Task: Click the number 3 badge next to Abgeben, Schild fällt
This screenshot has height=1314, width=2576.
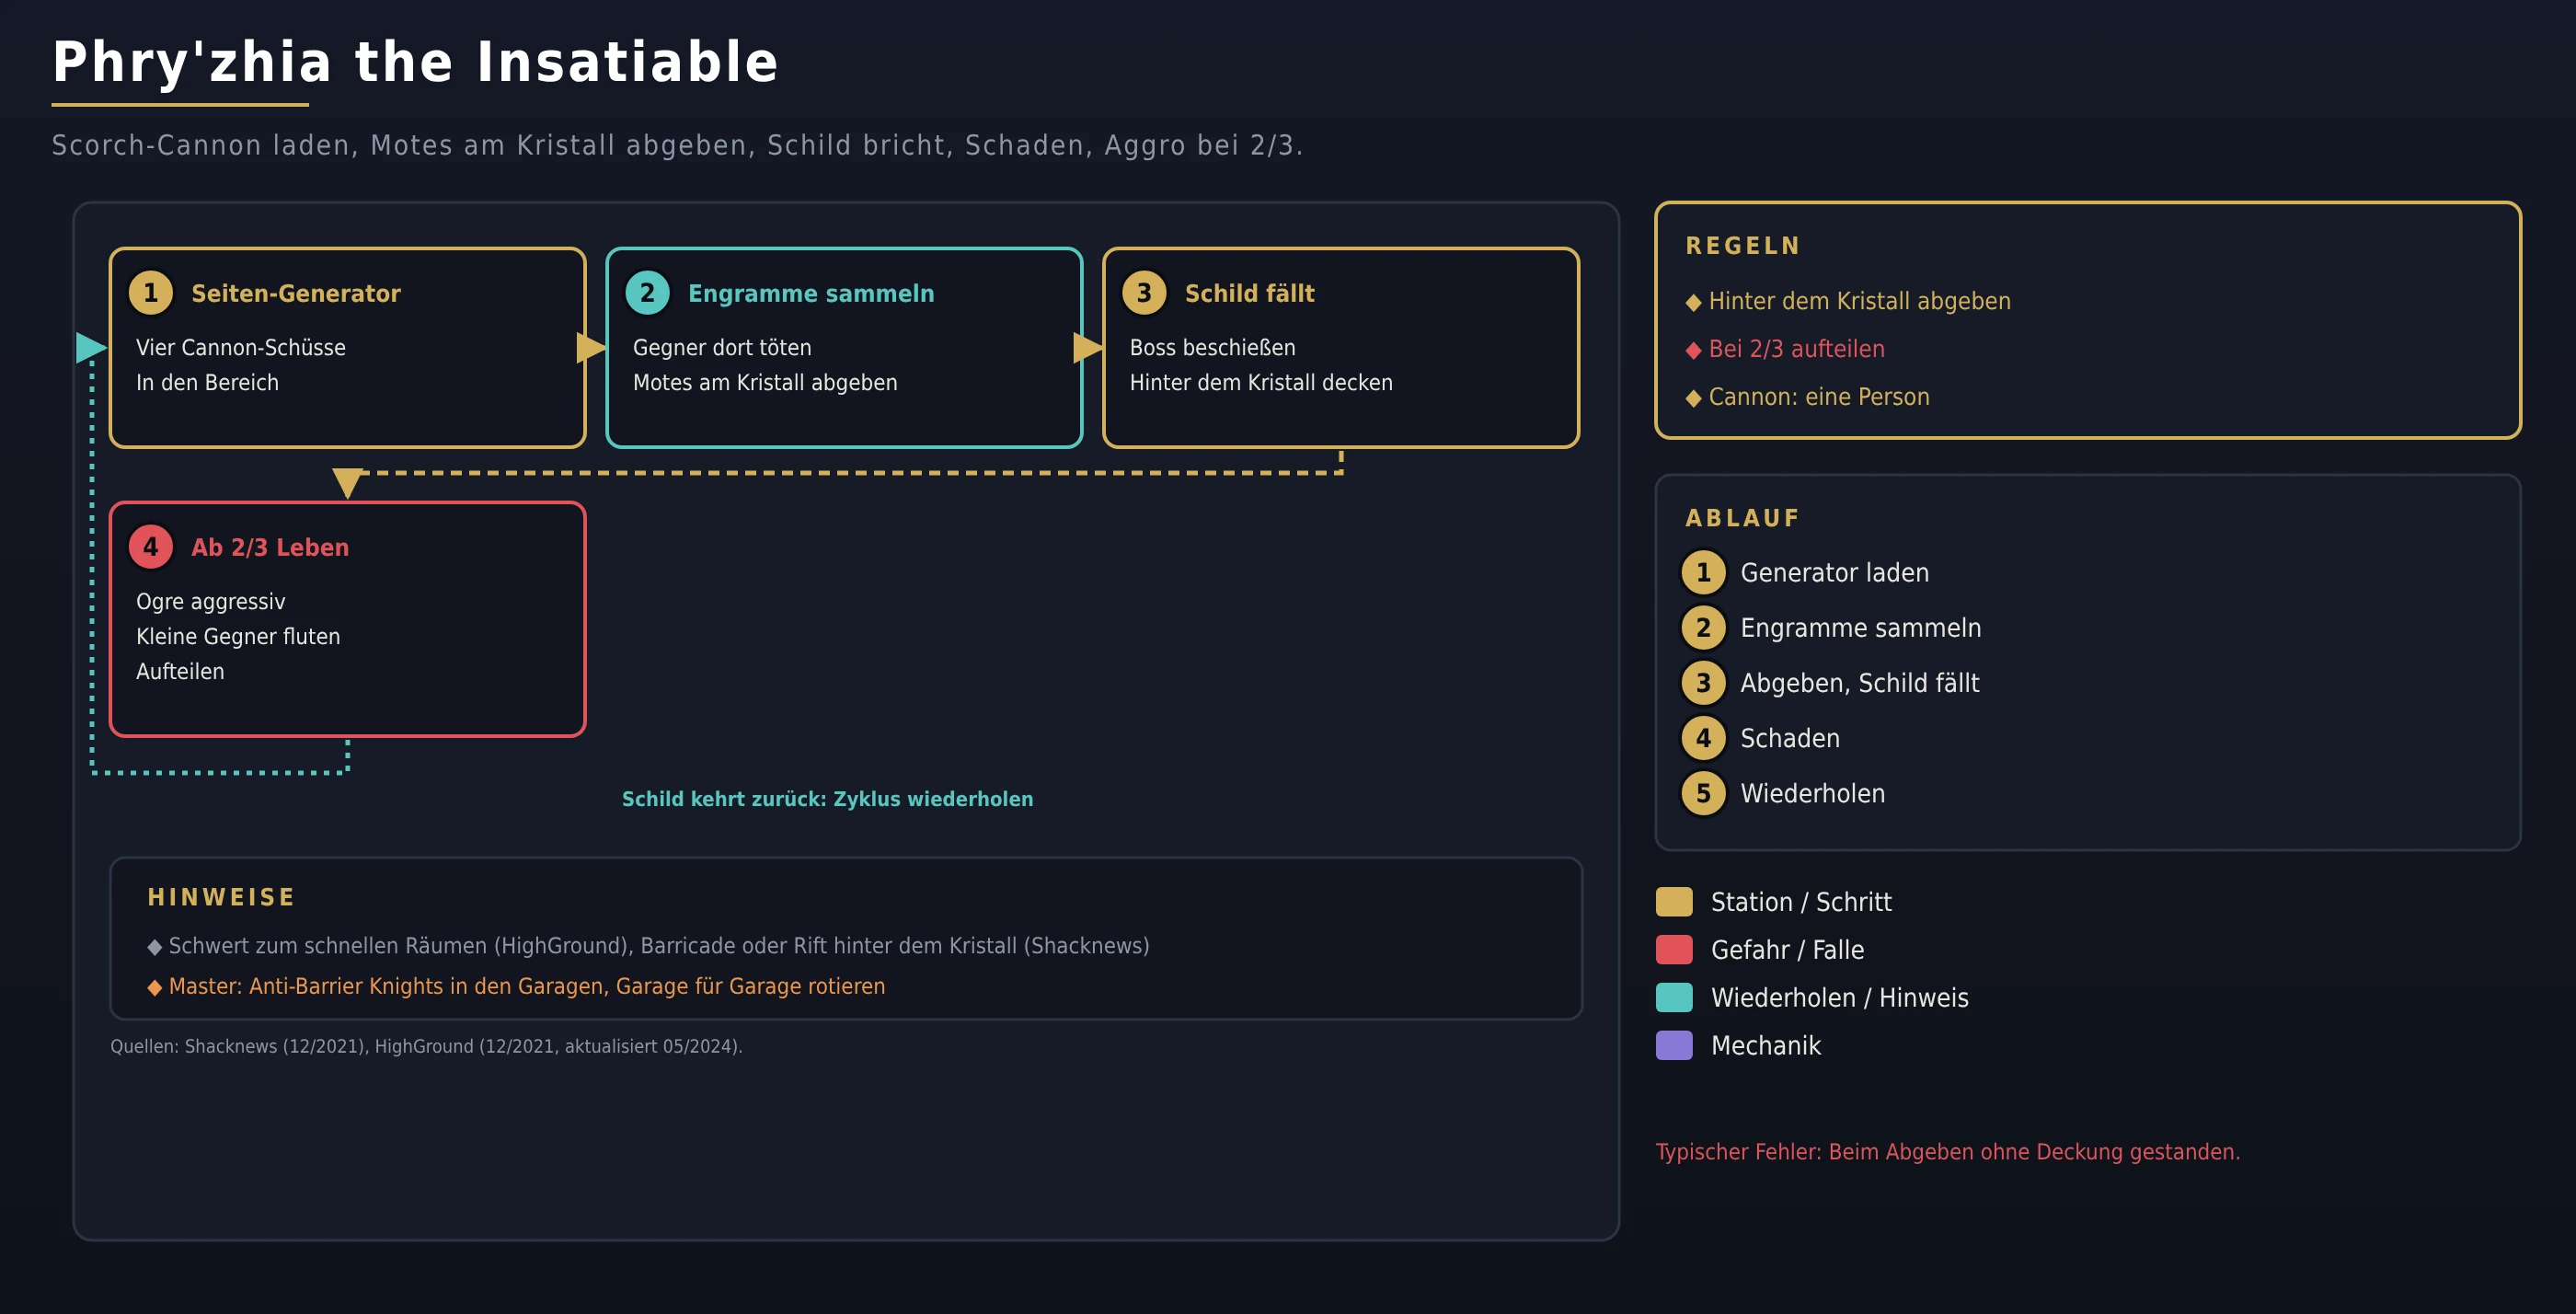Action: [1703, 683]
